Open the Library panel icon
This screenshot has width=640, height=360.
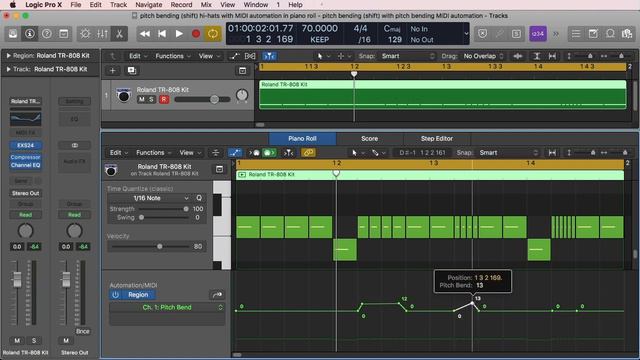pyautogui.click(x=13, y=33)
